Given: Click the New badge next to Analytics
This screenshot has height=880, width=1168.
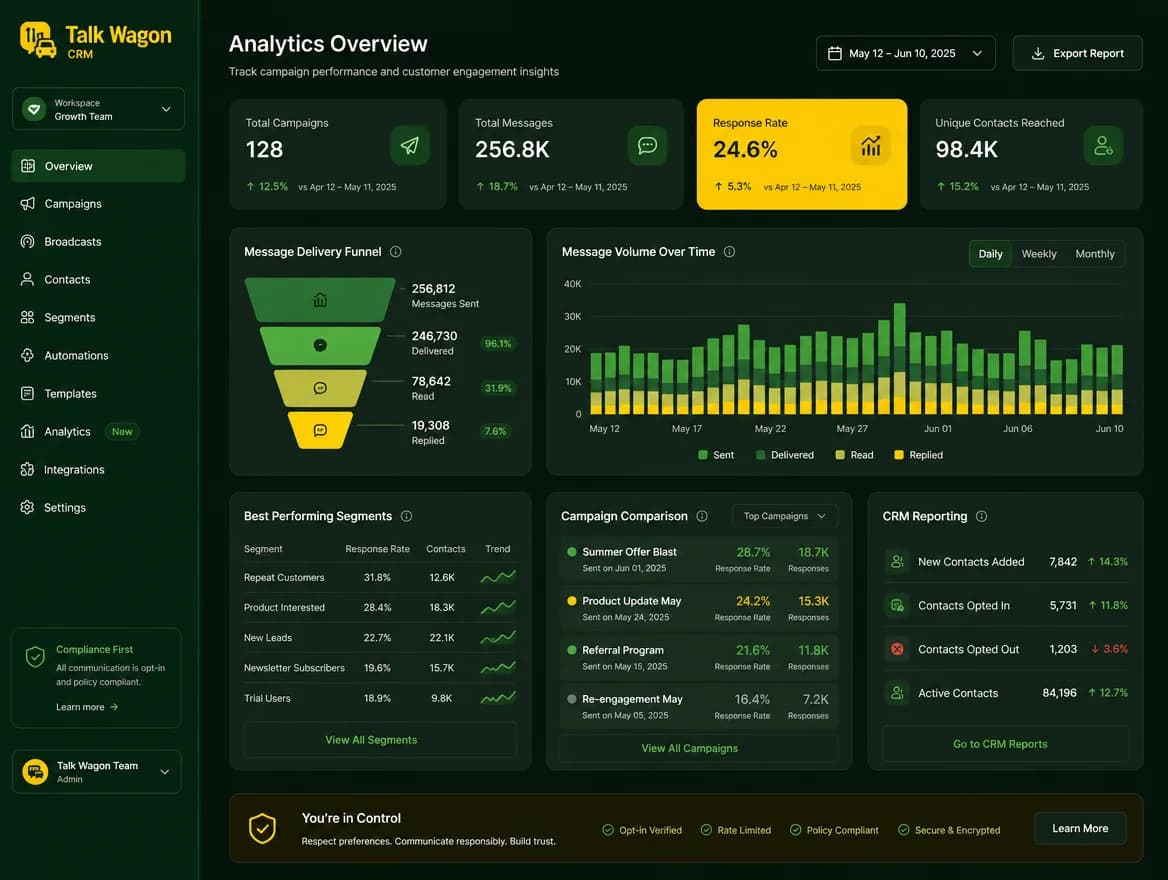Looking at the screenshot, I should click(122, 431).
